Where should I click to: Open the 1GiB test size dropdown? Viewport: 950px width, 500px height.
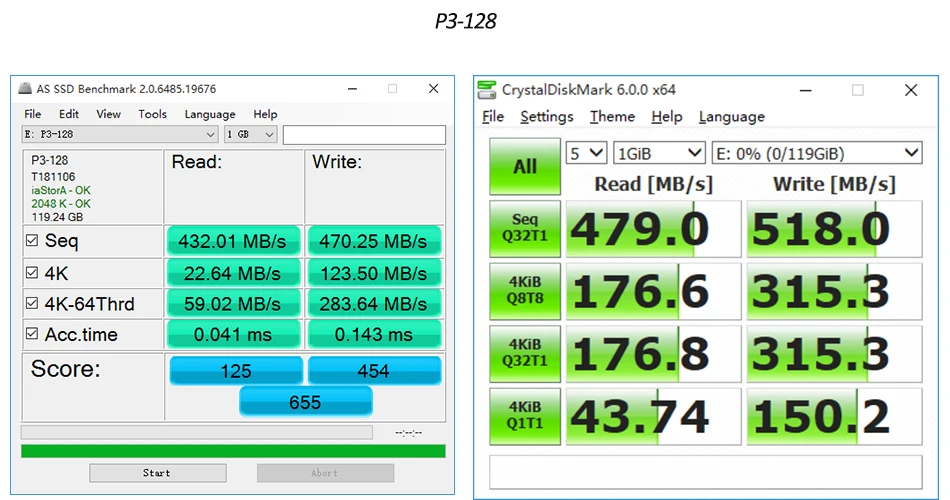pos(659,153)
